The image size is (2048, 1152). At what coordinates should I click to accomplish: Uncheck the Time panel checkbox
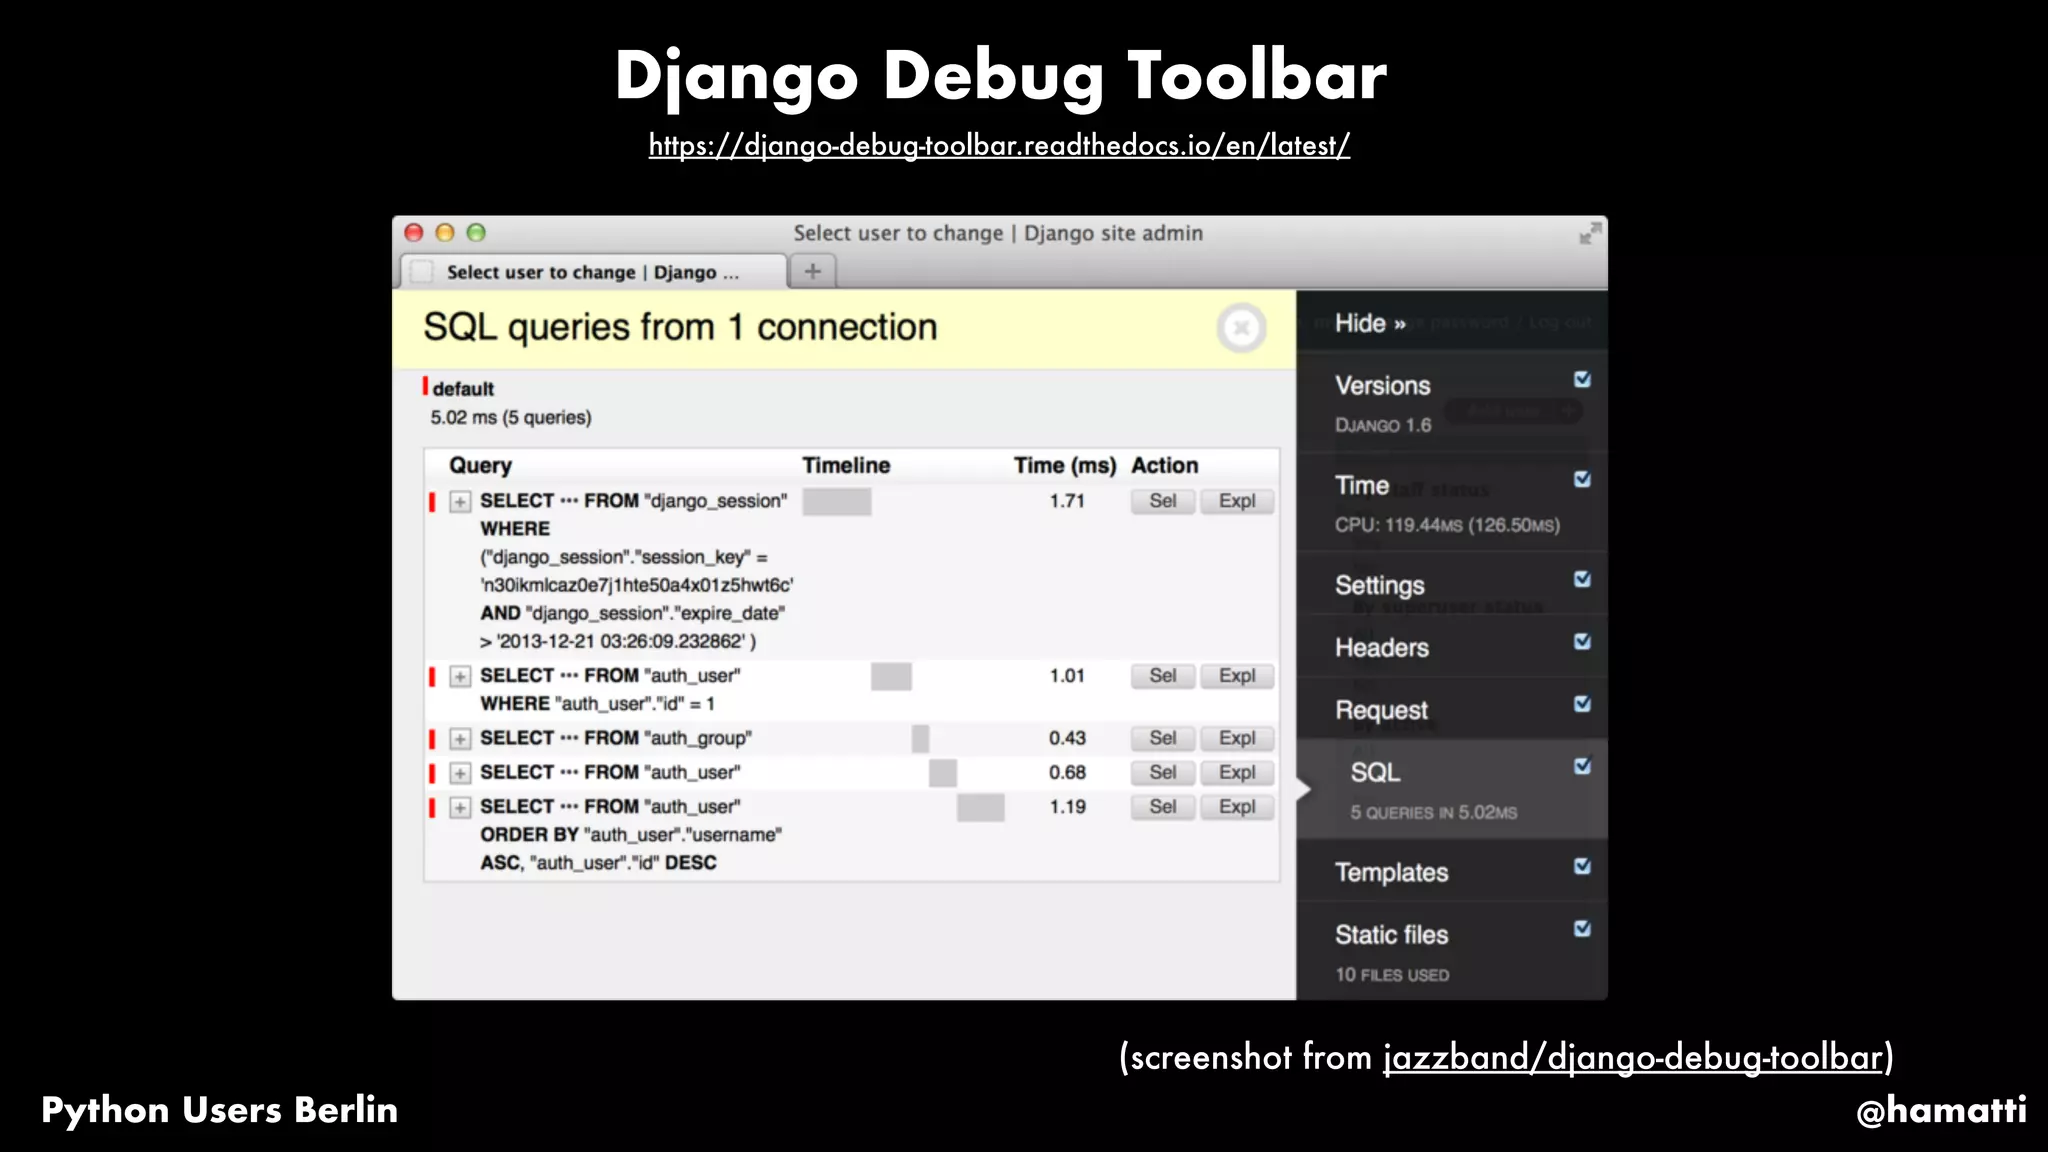pos(1582,479)
